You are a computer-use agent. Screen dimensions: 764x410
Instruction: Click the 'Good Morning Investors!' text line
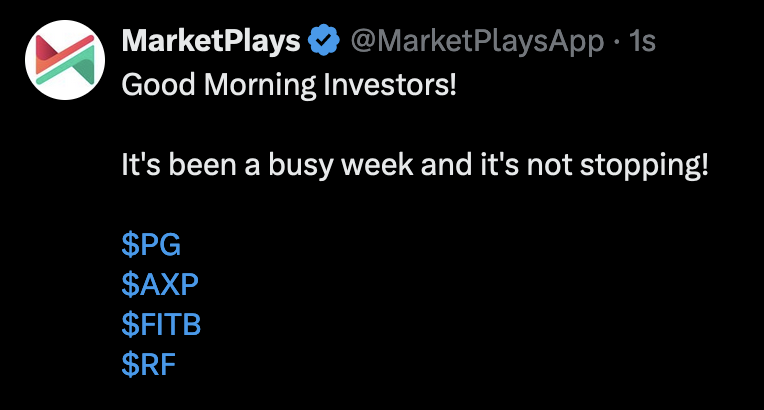pos(288,83)
